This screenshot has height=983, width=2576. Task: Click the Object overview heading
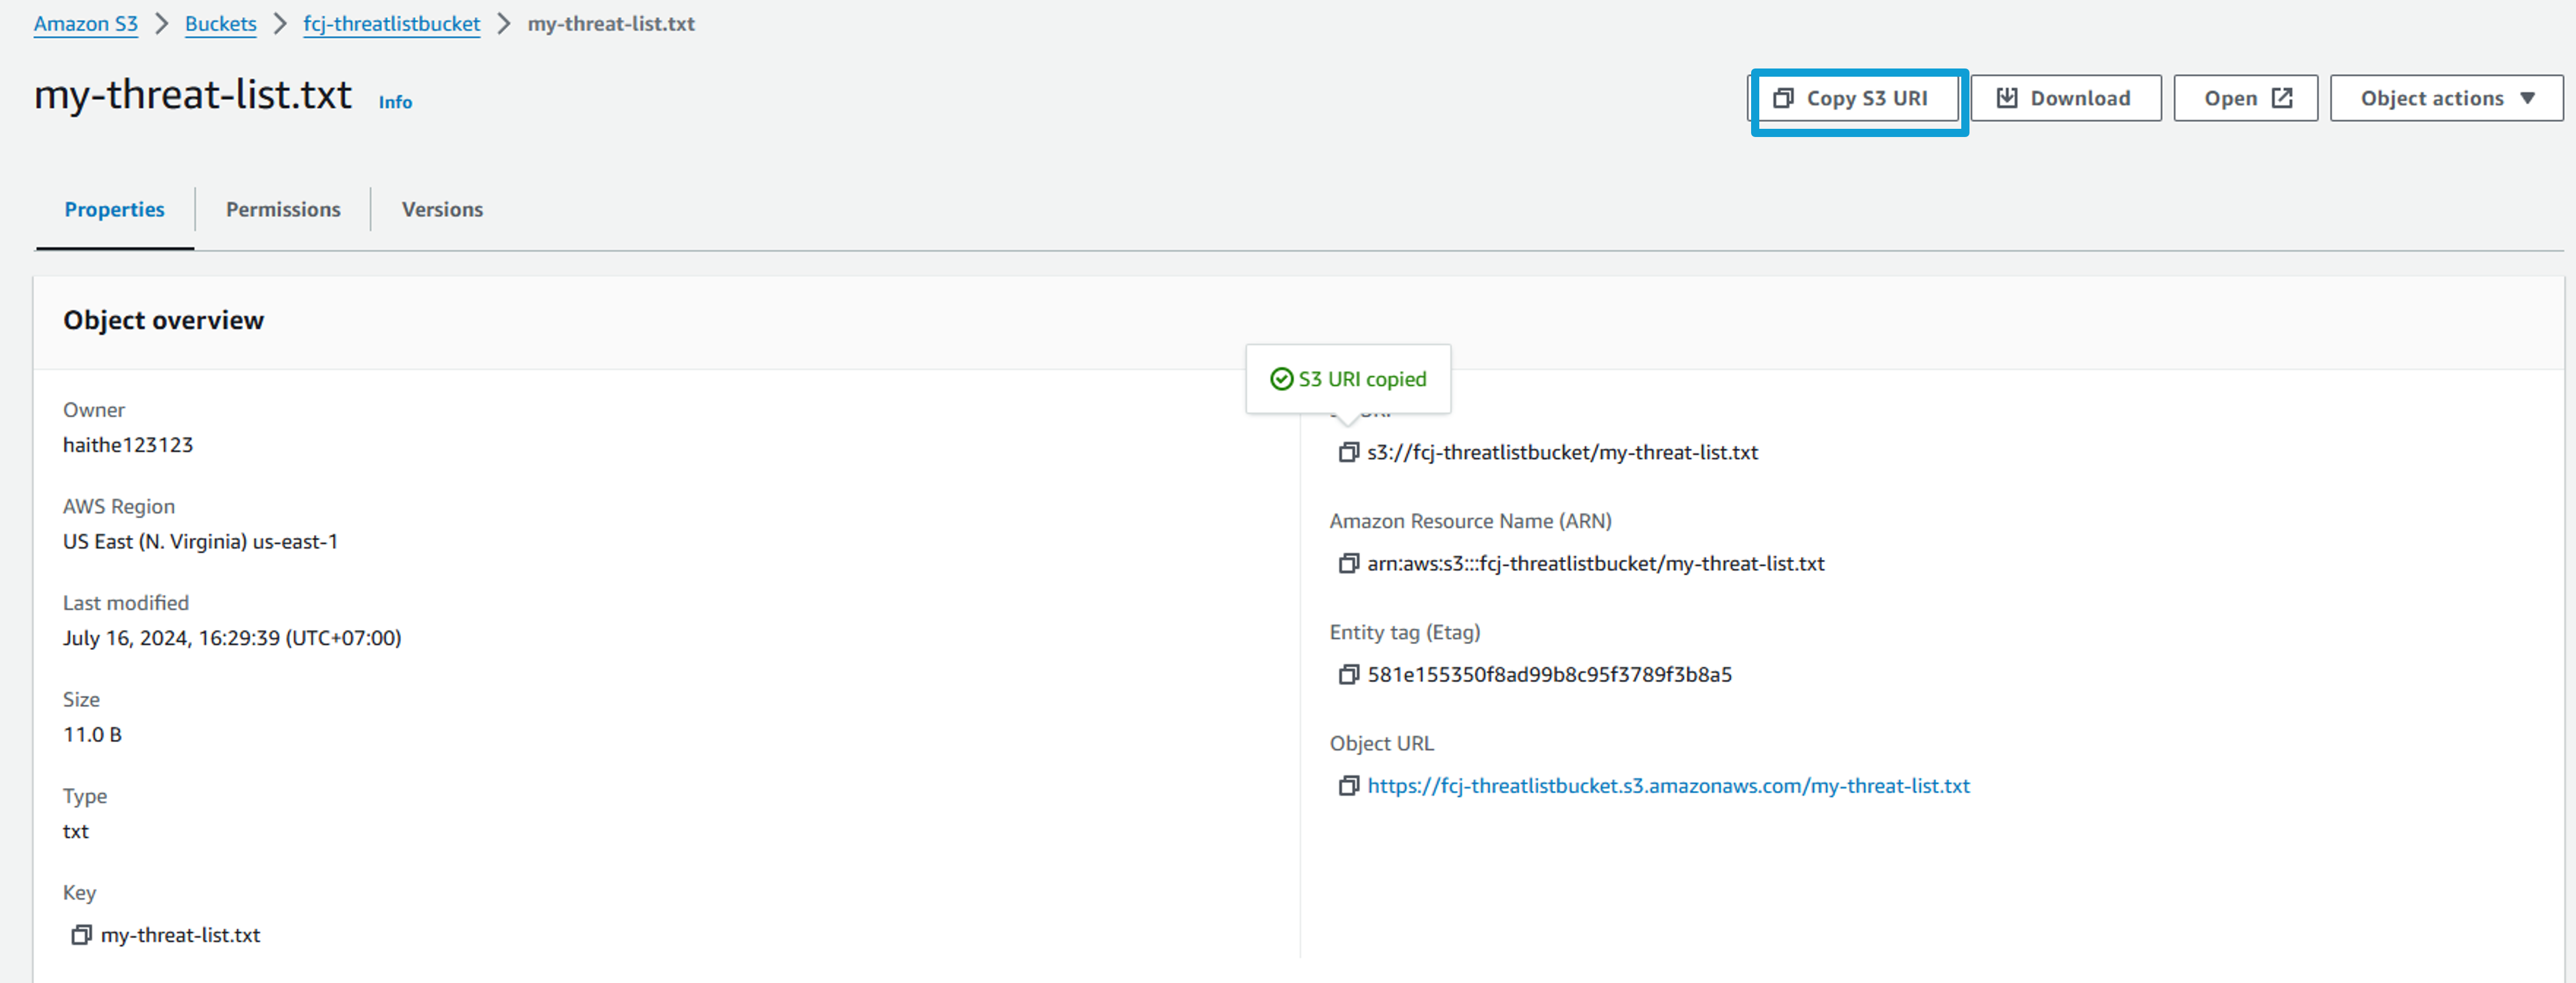(164, 320)
